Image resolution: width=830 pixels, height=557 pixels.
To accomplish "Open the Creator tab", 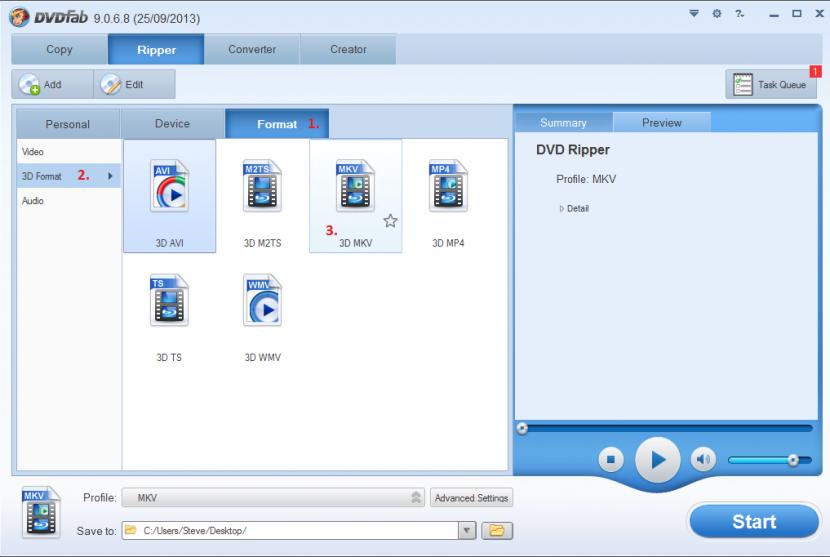I will (348, 49).
